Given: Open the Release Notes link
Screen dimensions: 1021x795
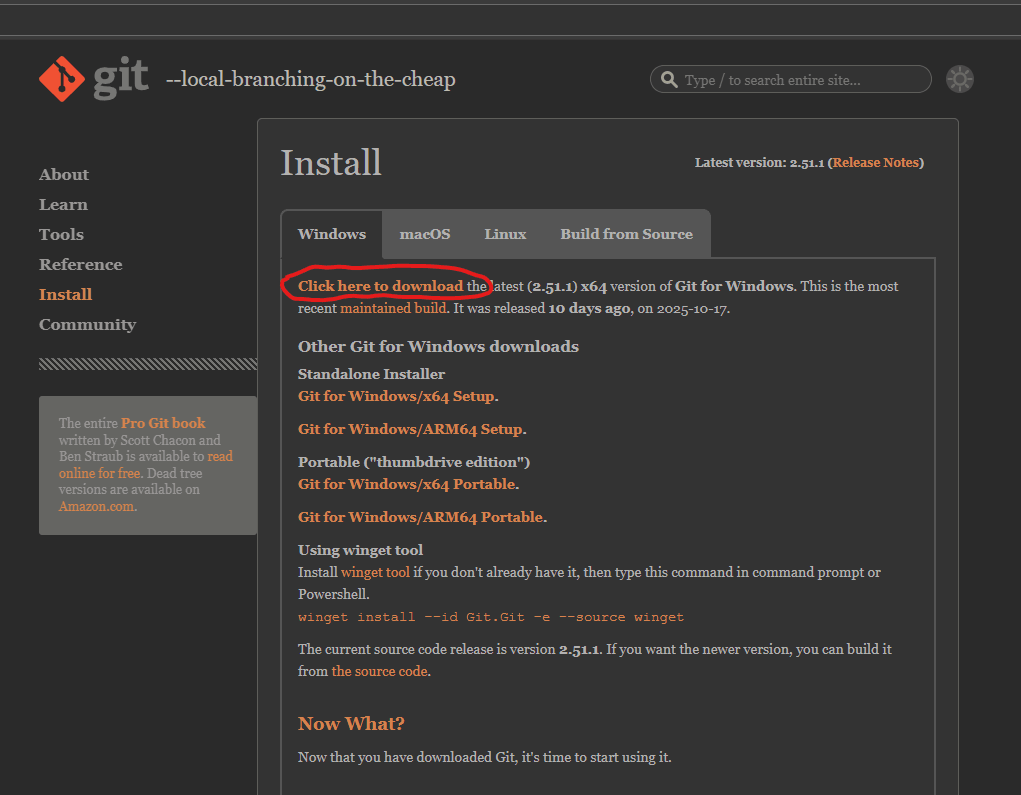Looking at the screenshot, I should pyautogui.click(x=874, y=162).
